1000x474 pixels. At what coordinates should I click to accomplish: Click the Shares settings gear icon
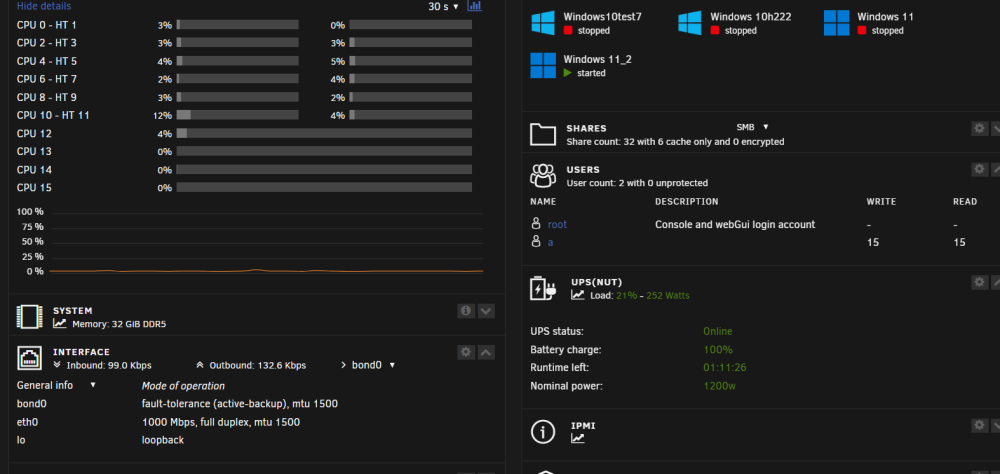980,128
